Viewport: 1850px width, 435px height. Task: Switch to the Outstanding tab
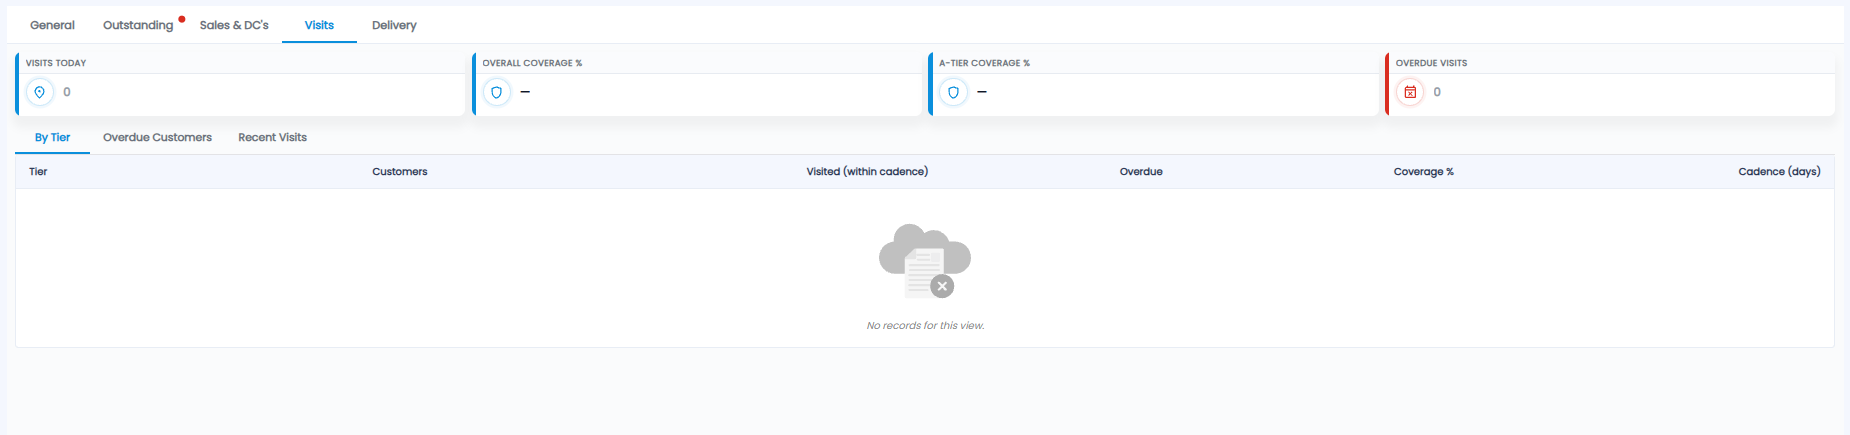pyautogui.click(x=138, y=25)
